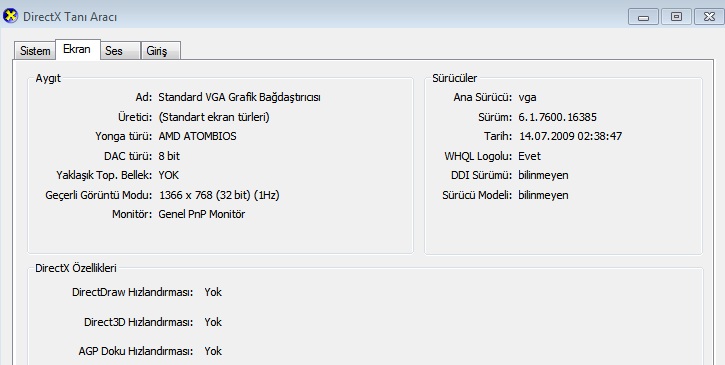725x365 pixels.
Task: Click the 'Yok' value for AGP Doku Hızlandırması
Action: 213,351
